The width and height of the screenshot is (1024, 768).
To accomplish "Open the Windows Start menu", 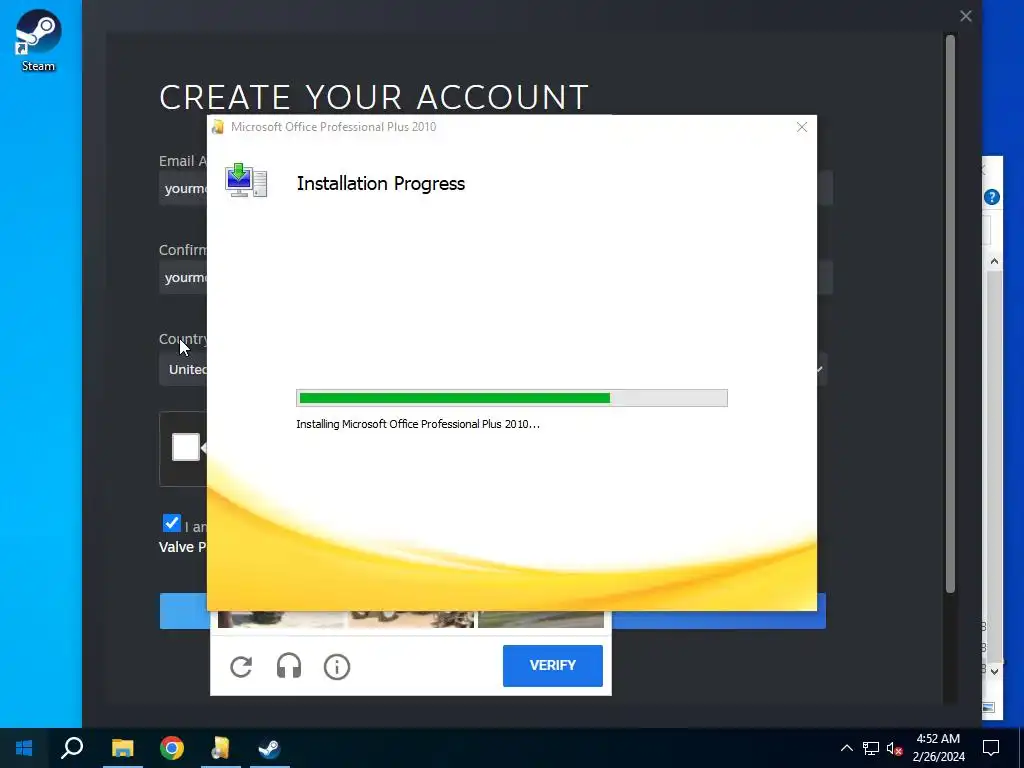I will [x=24, y=748].
